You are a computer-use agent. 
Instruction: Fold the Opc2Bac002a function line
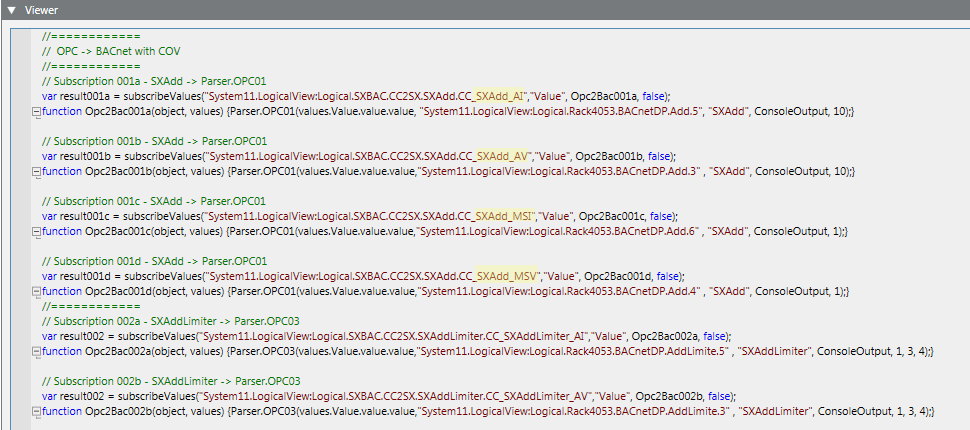click(36, 351)
